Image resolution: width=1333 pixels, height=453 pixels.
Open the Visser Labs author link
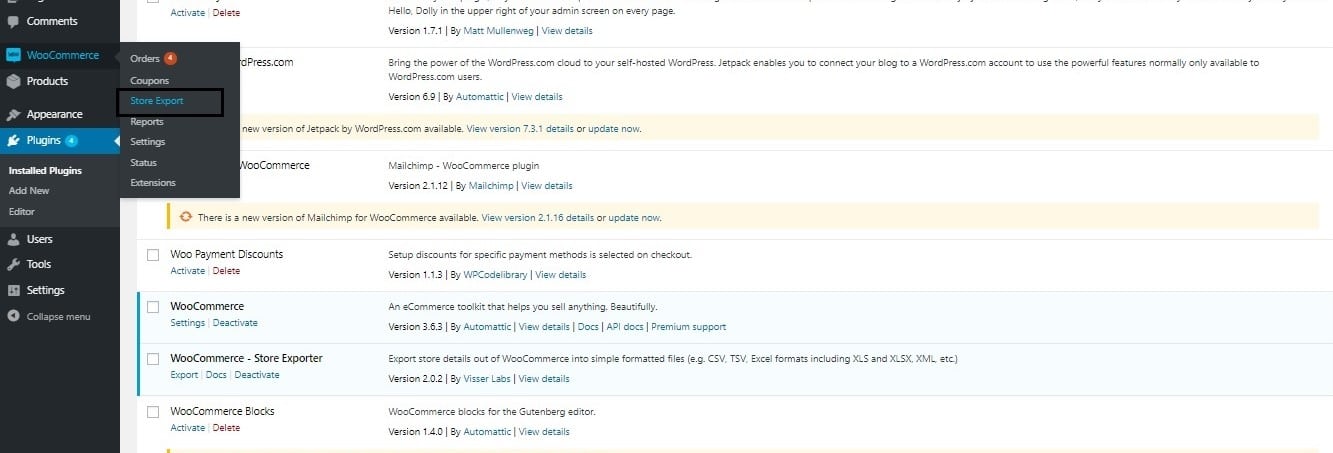pyautogui.click(x=488, y=379)
